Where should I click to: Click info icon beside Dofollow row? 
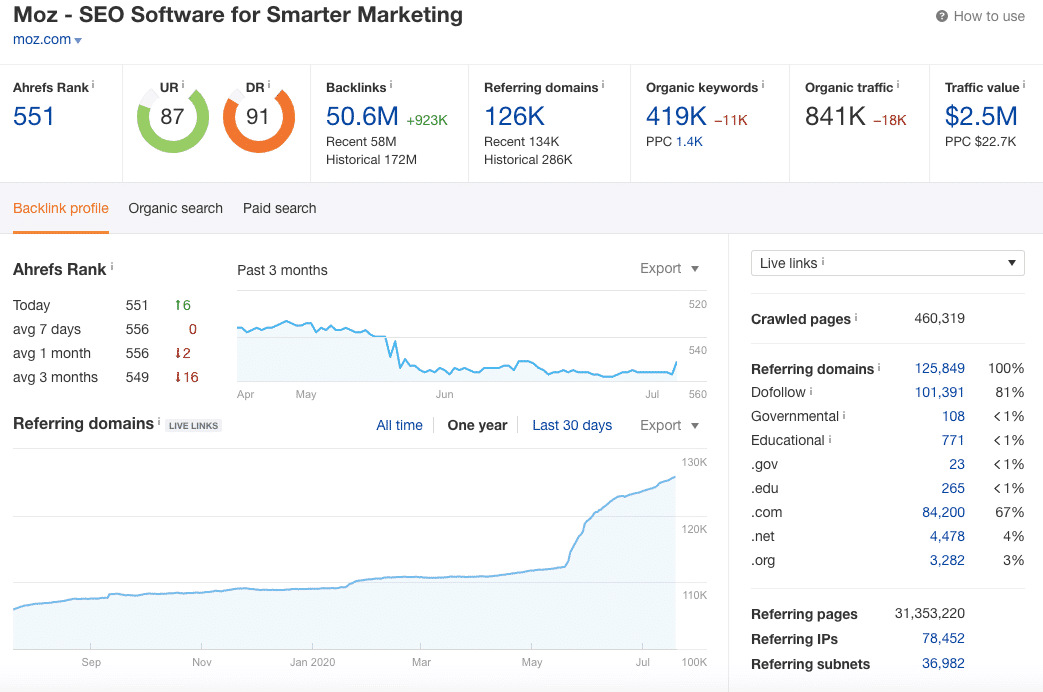[811, 391]
